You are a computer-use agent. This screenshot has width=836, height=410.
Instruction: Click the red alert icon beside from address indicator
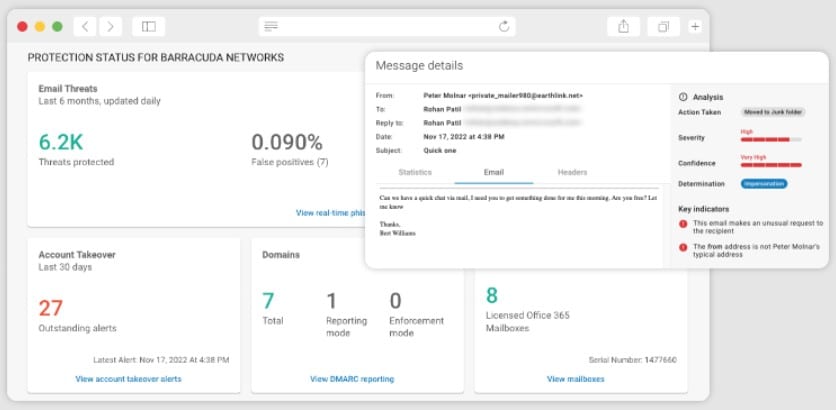pyautogui.click(x=683, y=247)
